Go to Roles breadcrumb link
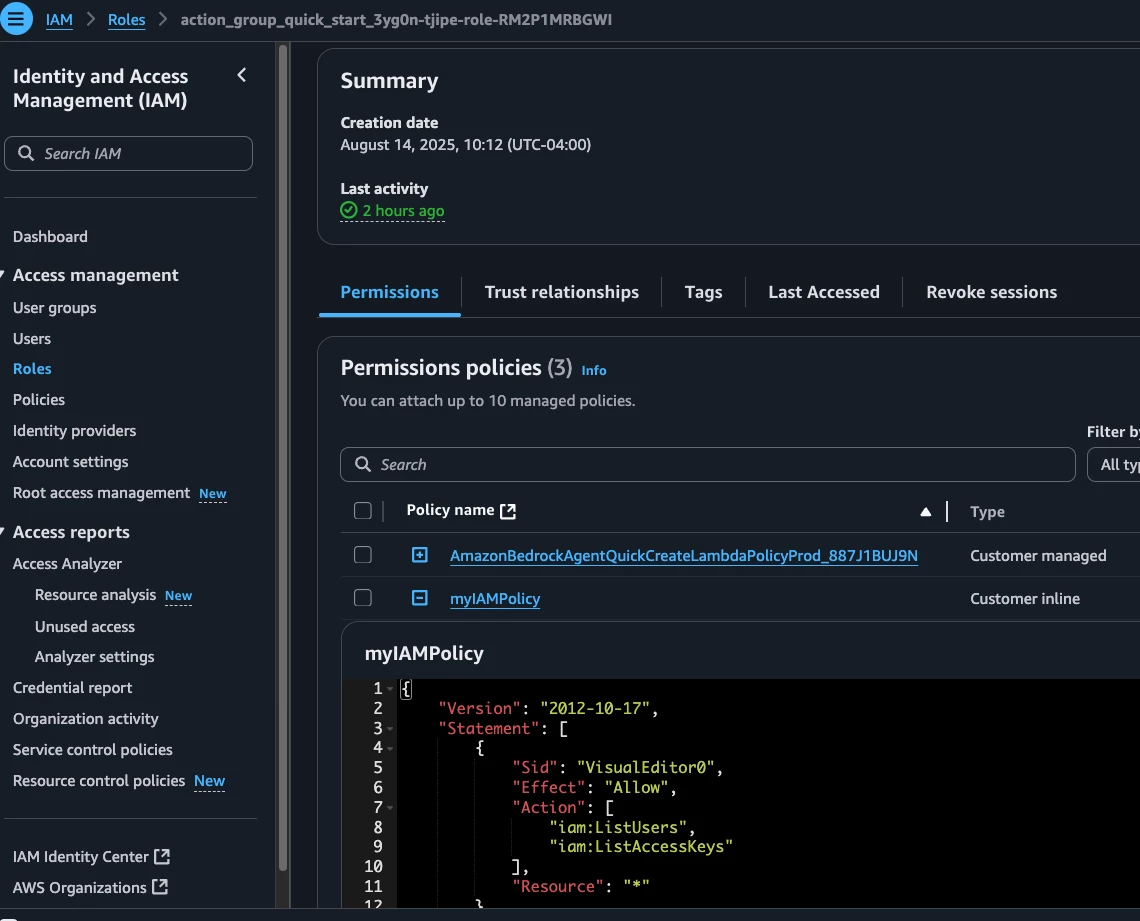 click(x=127, y=20)
